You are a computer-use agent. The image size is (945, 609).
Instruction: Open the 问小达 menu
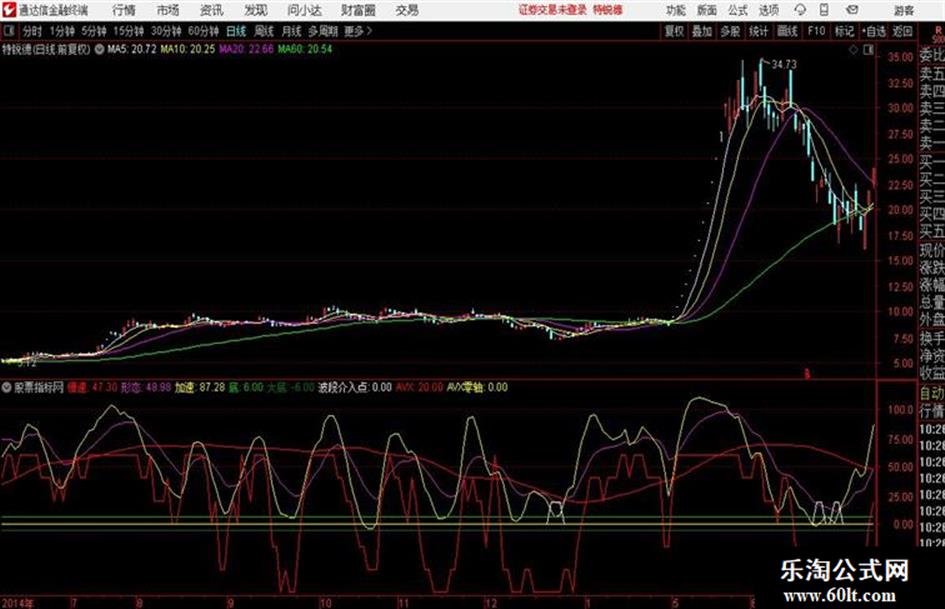(x=304, y=10)
